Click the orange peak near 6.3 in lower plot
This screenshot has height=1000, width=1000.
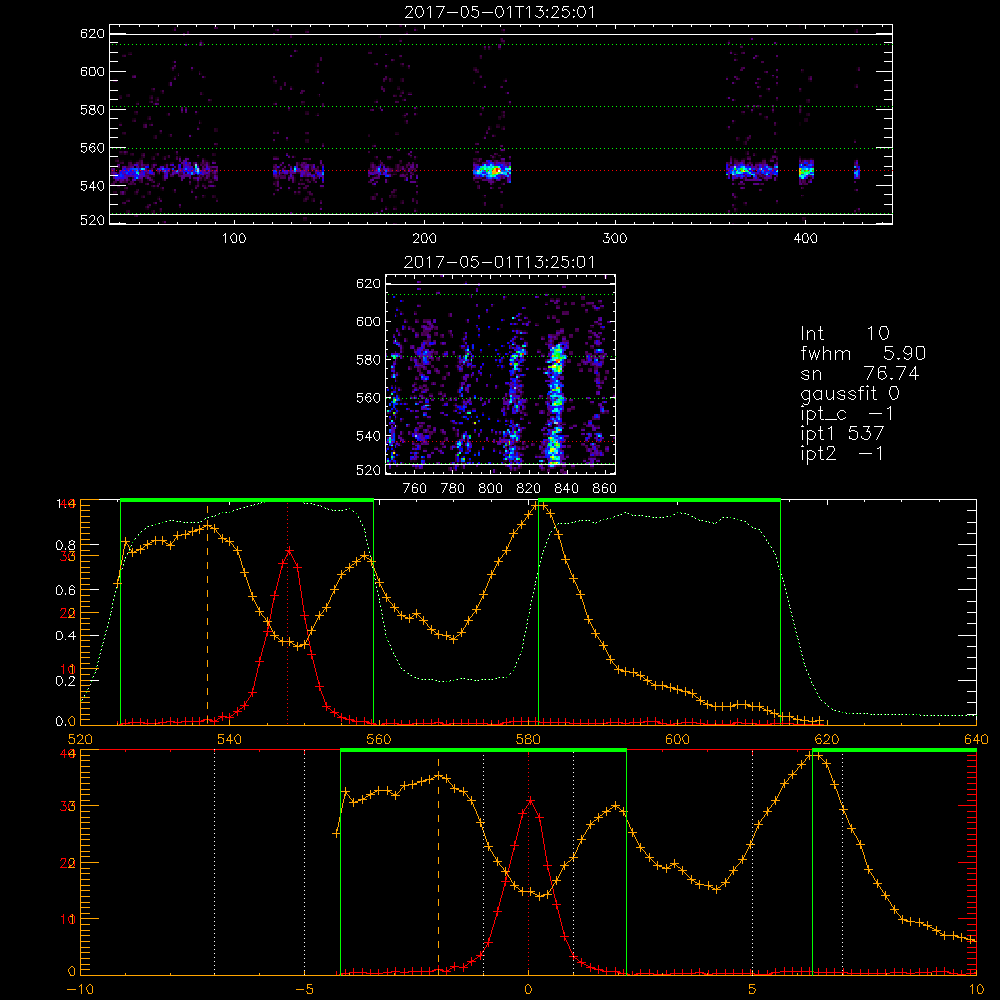tap(812, 756)
